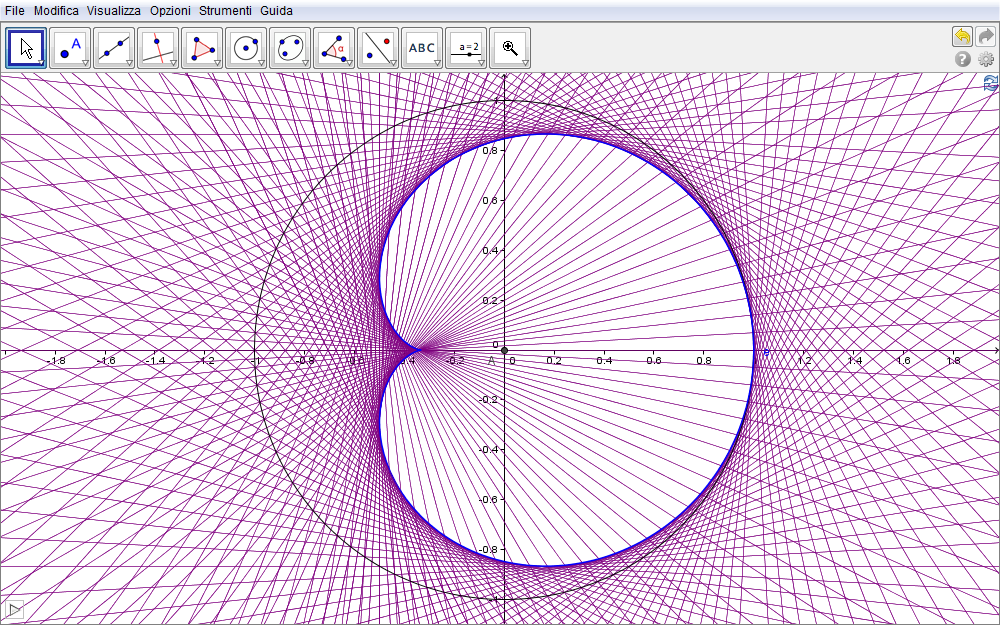Image resolution: width=1000 pixels, height=625 pixels.
Task: Click the grey Redo arrow
Action: (985, 36)
